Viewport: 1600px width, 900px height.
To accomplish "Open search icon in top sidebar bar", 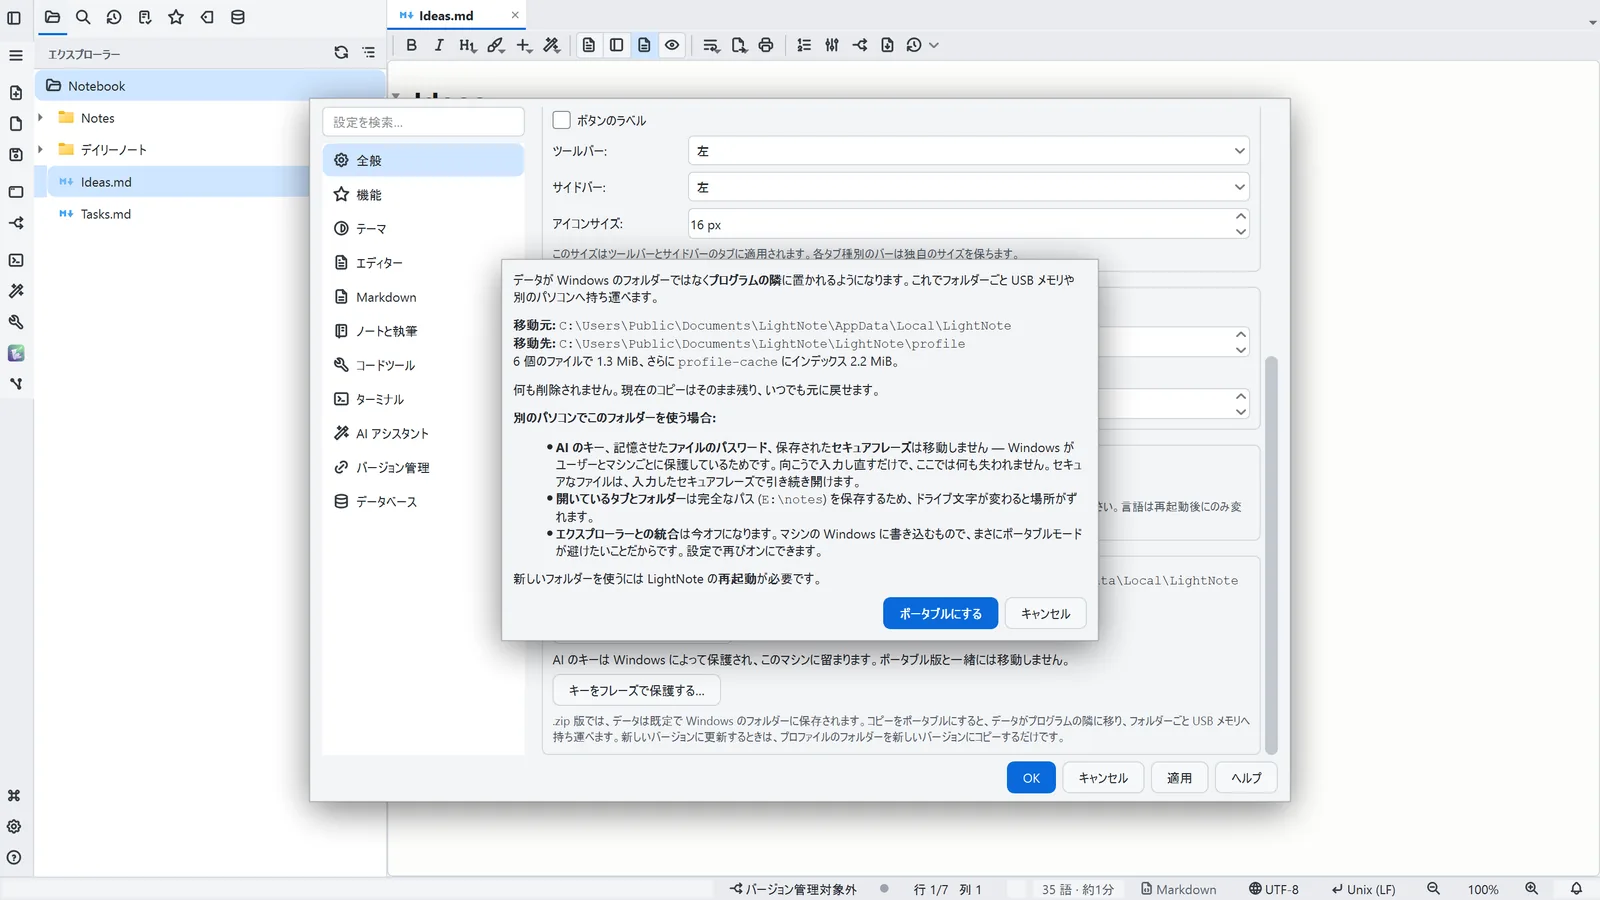I will point(83,17).
